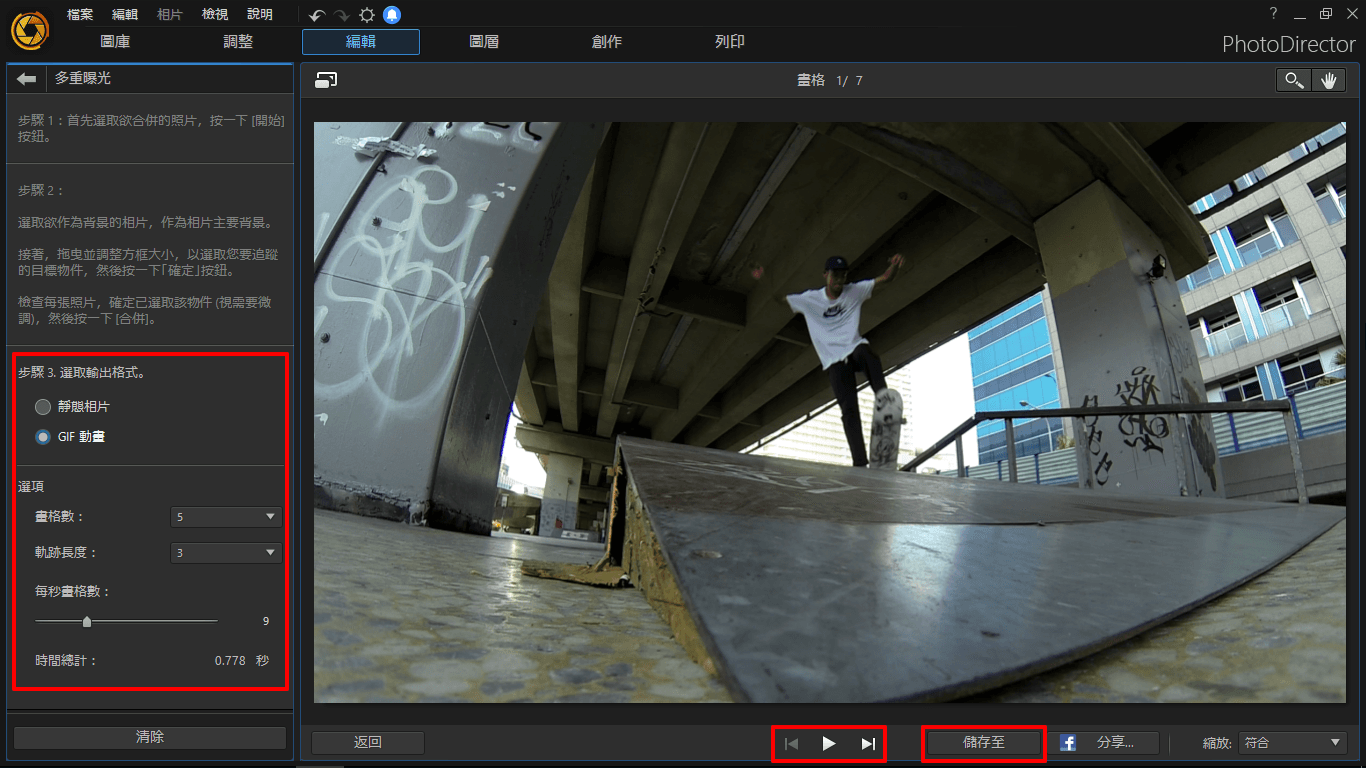This screenshot has width=1366, height=768.
Task: Switch to the 圖層 module tab
Action: (x=484, y=42)
